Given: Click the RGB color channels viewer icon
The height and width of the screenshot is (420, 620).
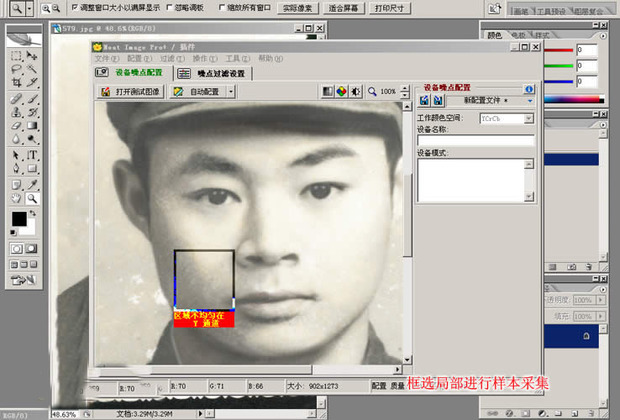Looking at the screenshot, I should (341, 91).
